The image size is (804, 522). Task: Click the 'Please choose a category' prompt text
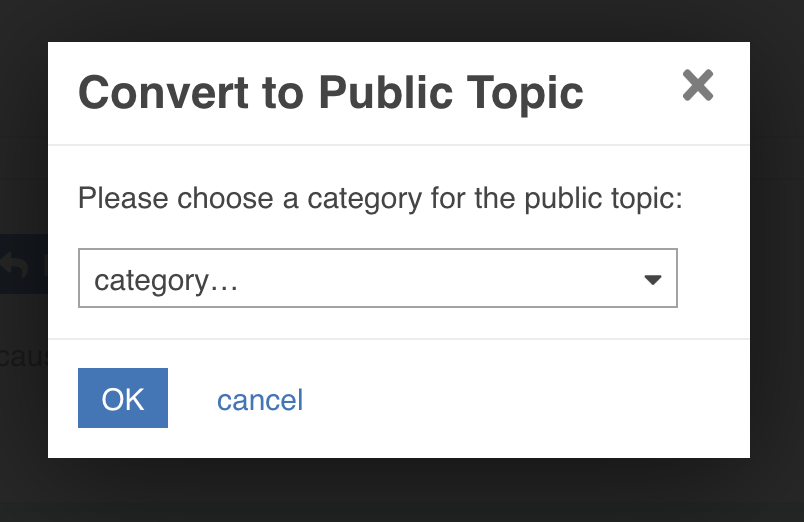click(x=380, y=198)
